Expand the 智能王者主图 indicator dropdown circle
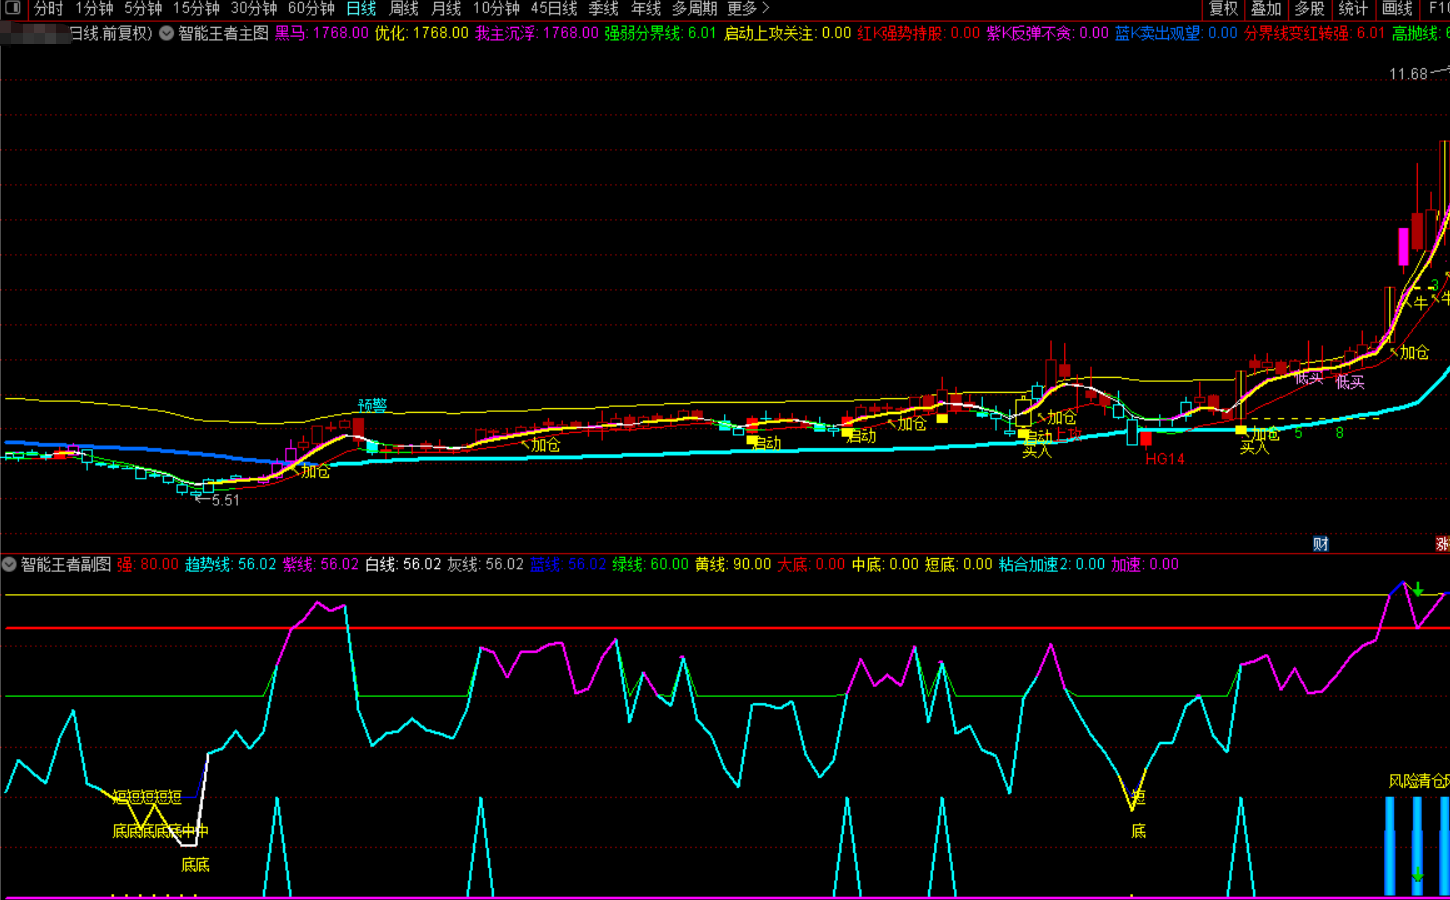Viewport: 1450px width, 900px height. (x=166, y=33)
